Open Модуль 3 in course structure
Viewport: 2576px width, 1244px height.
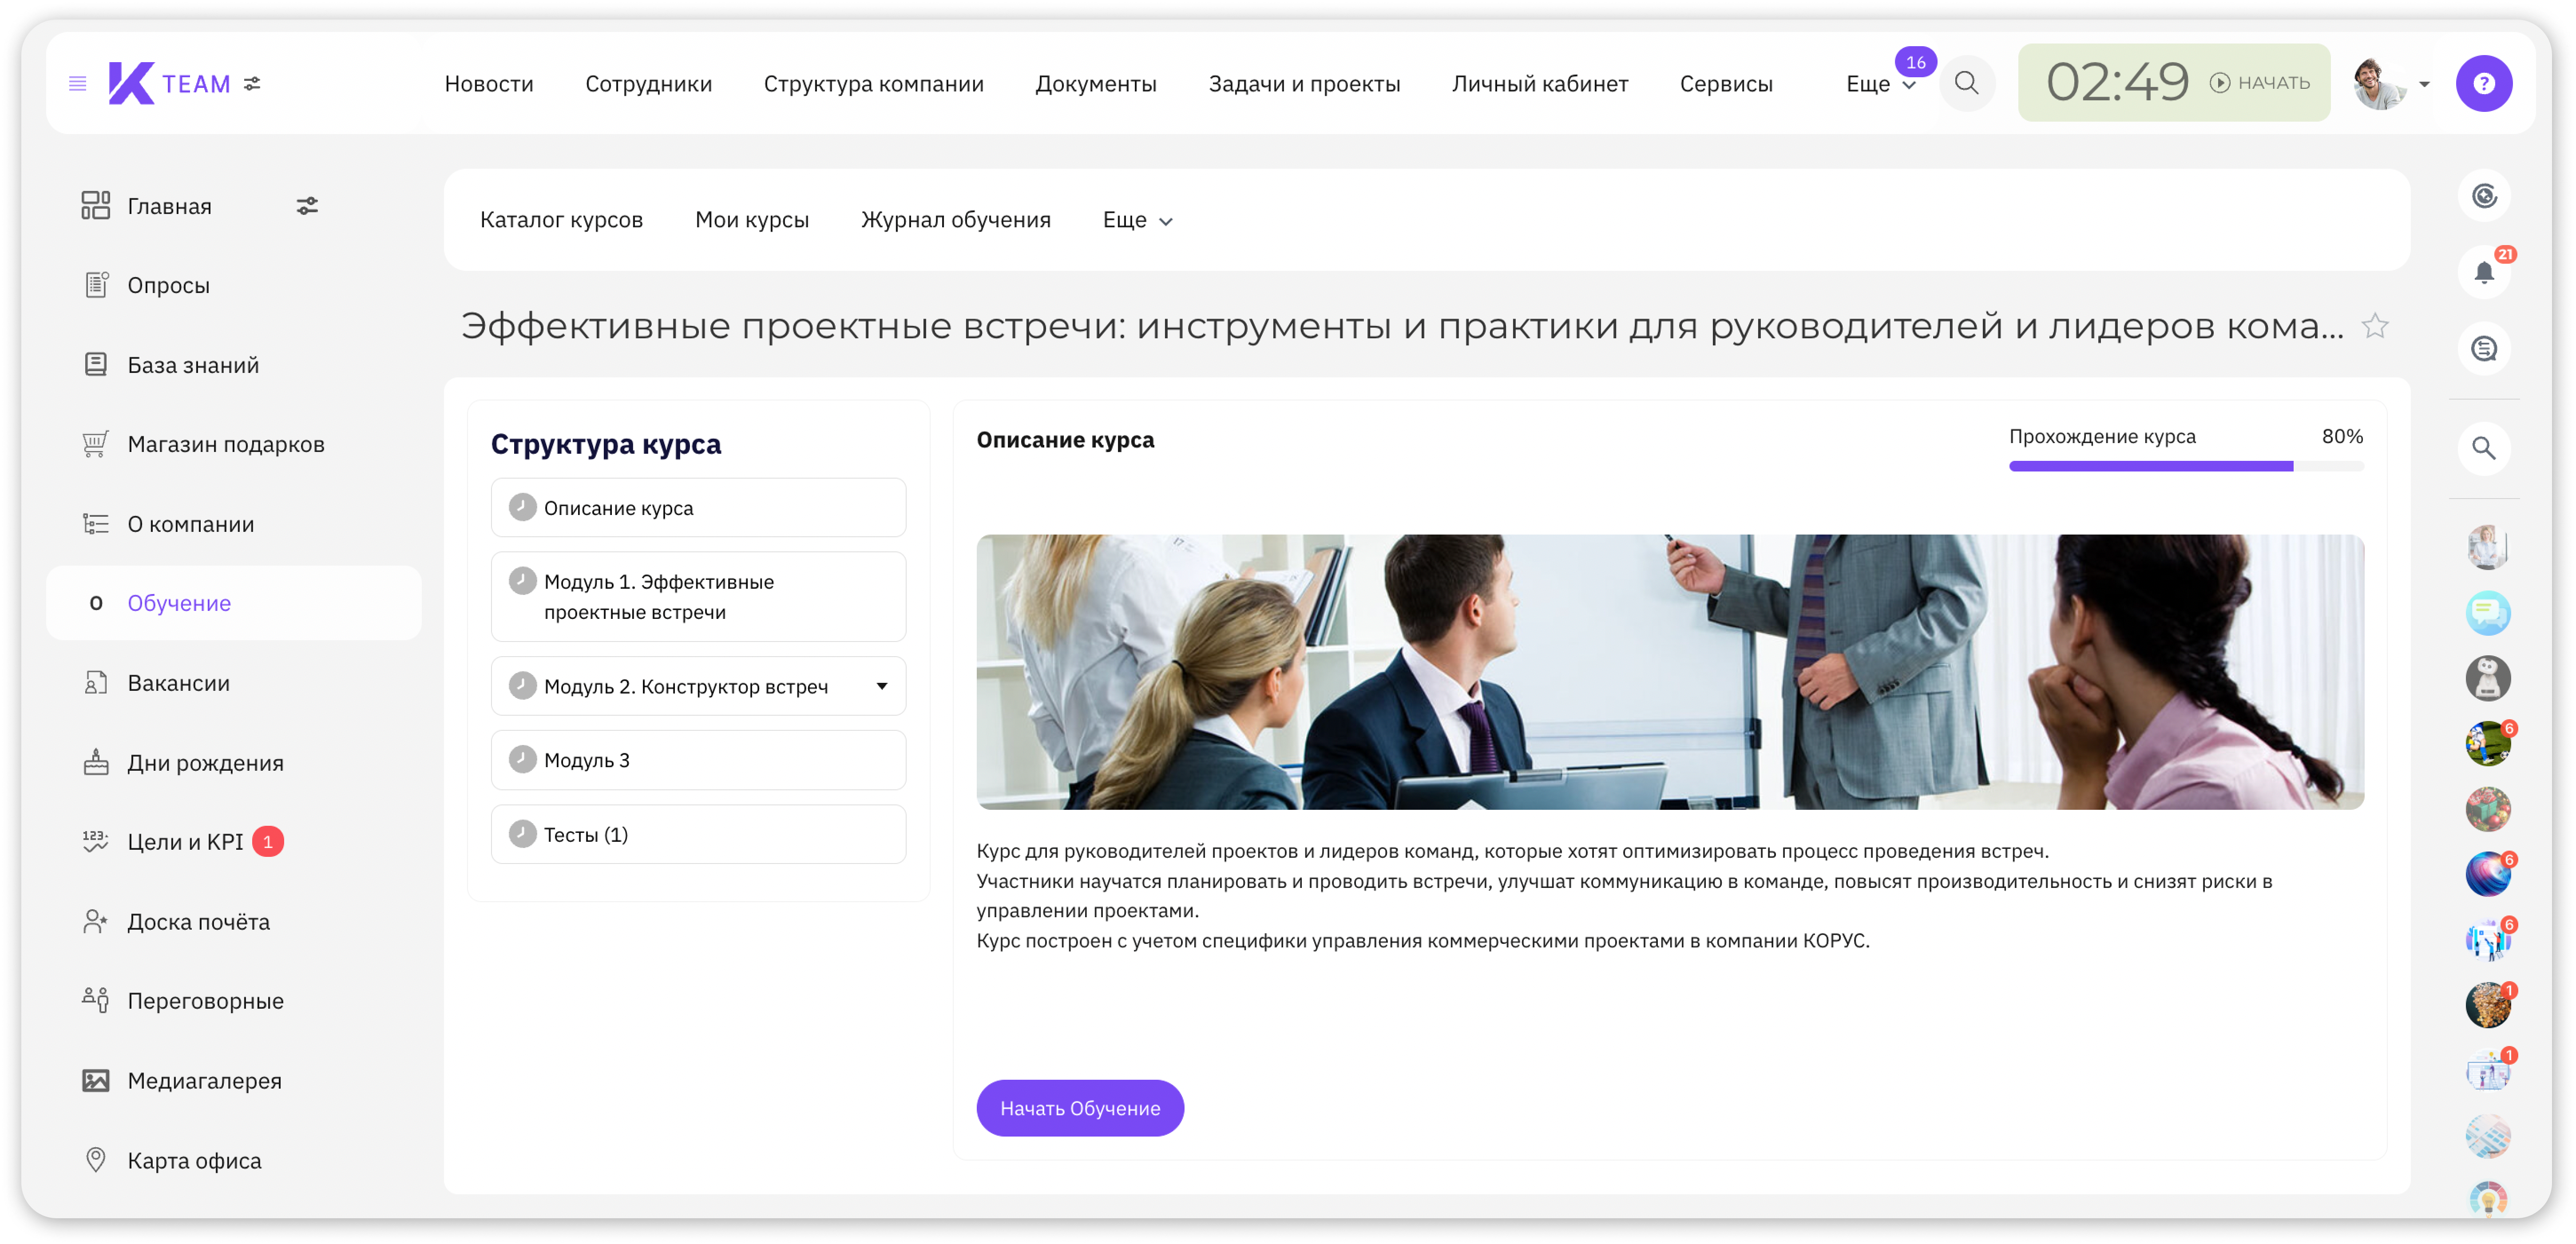[x=698, y=760]
